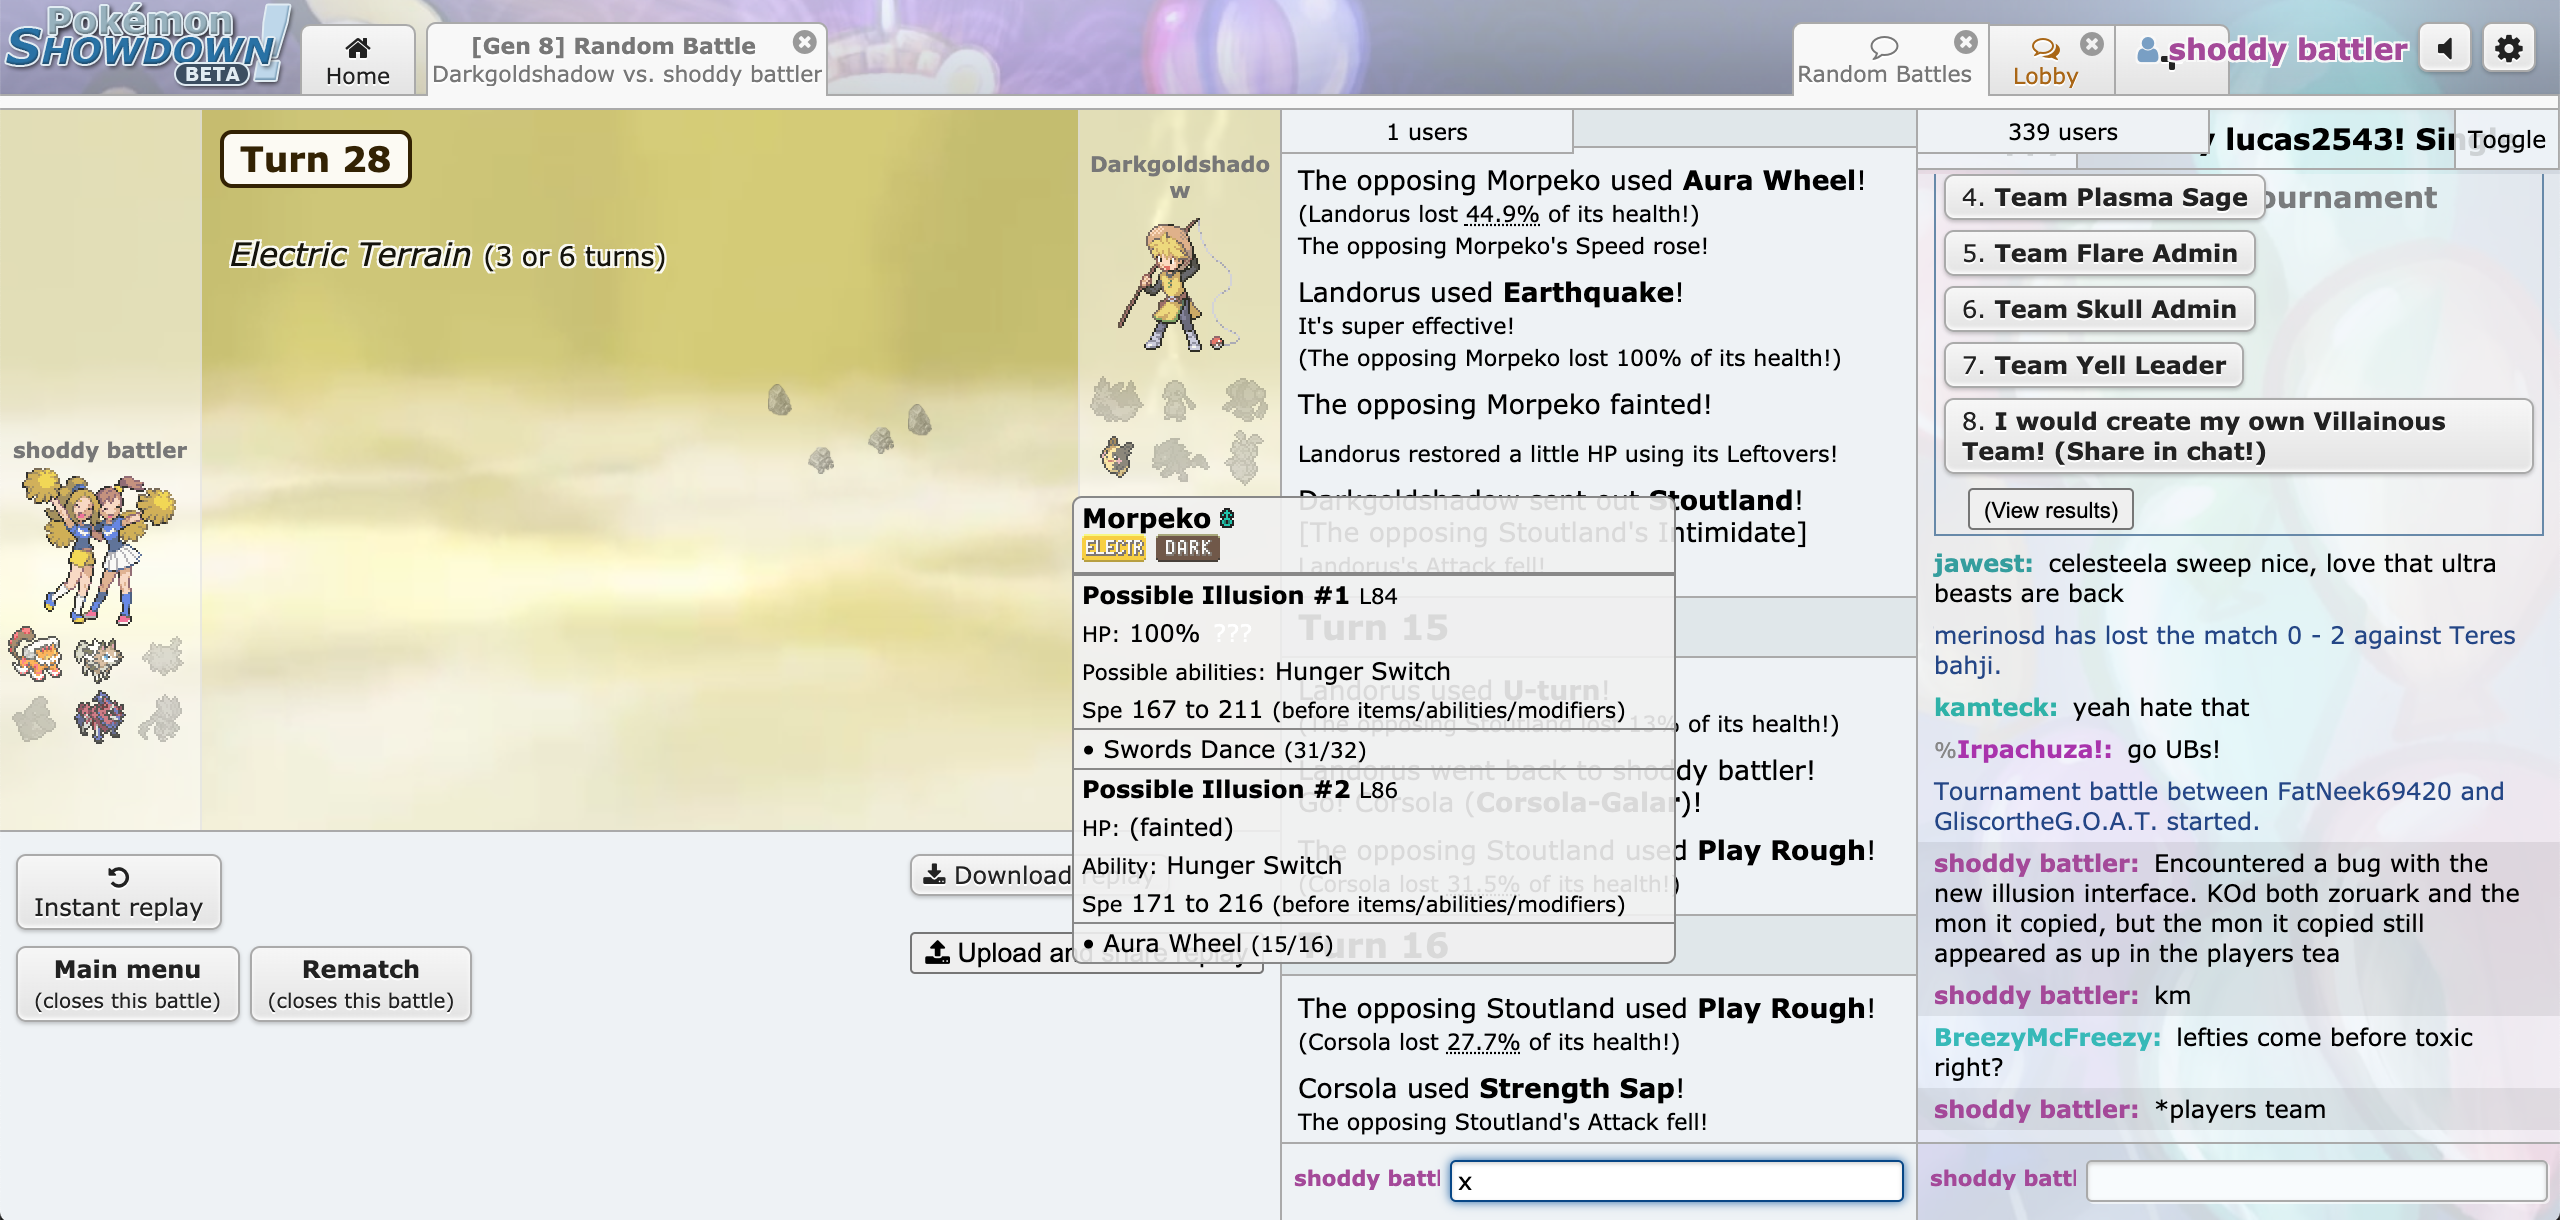Click the Rematch button
Screen dimensions: 2560x1220
(x=360, y=984)
